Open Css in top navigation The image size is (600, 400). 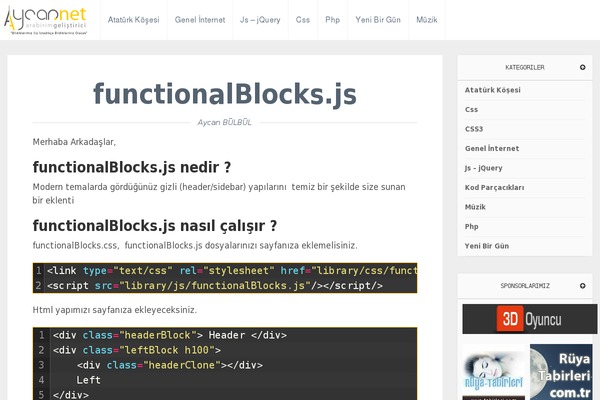pyautogui.click(x=303, y=20)
